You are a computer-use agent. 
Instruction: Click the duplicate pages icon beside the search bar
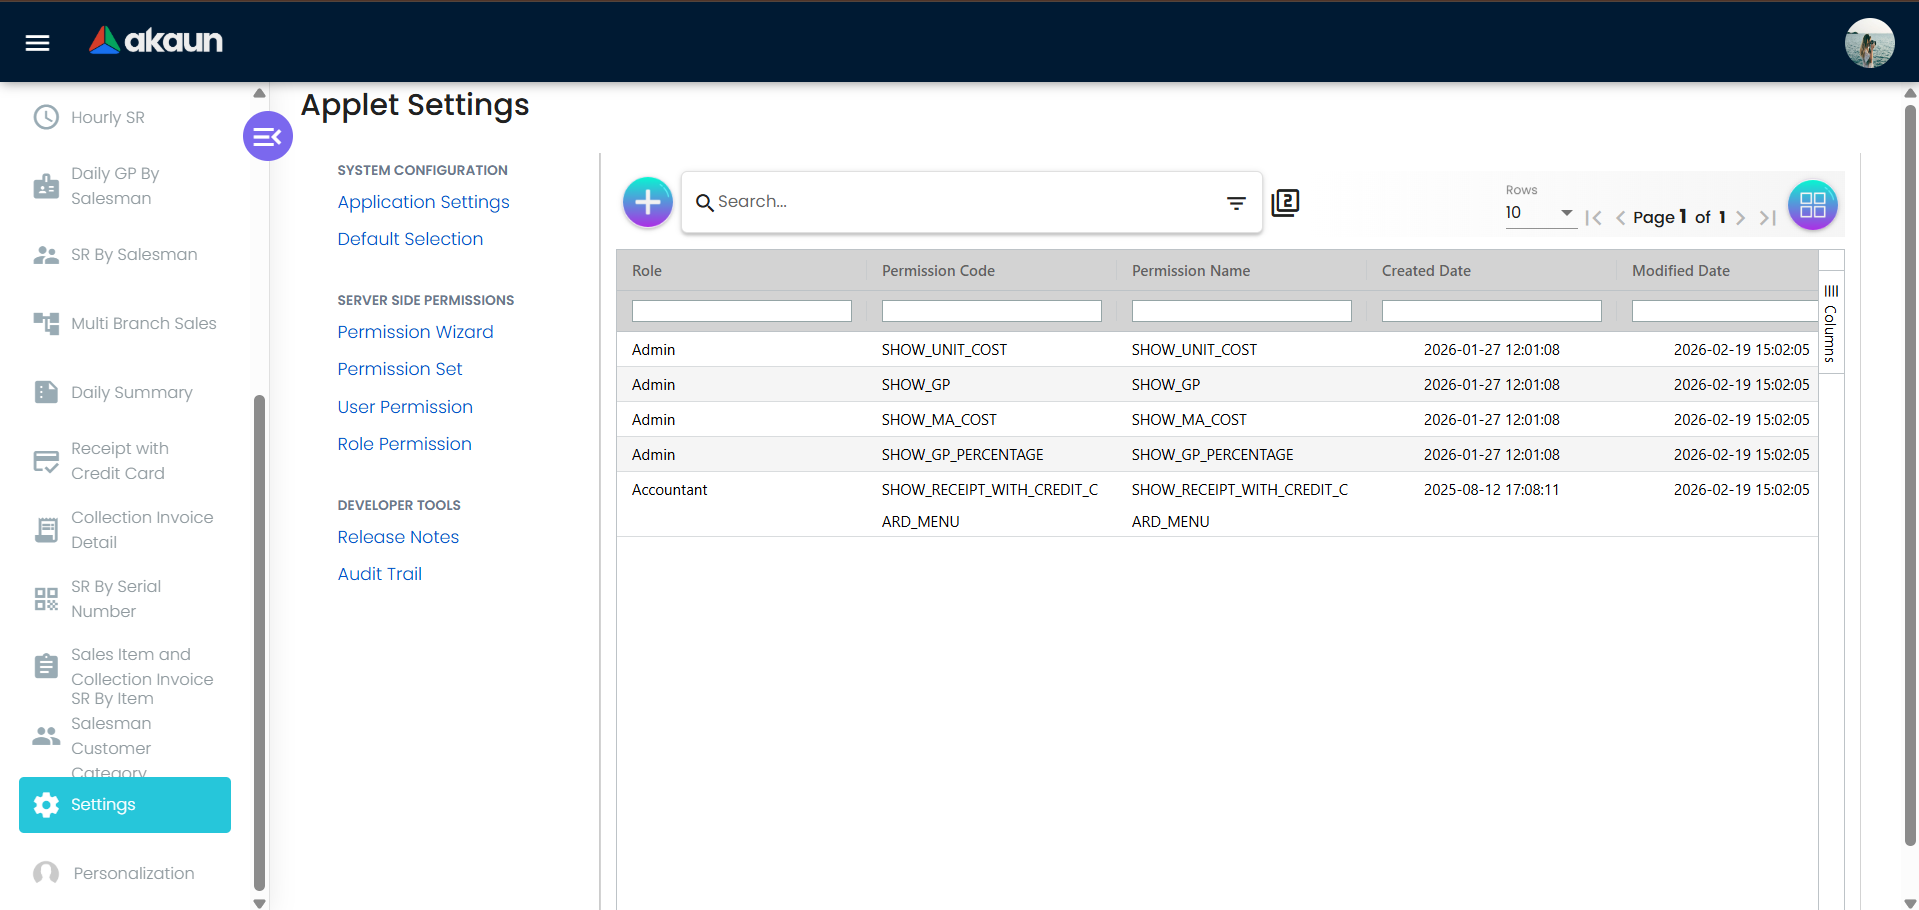point(1285,202)
